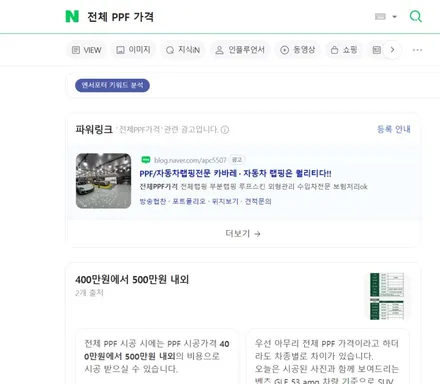Switch to the 인플루언서 tab
Screen dimensions: 440x384
pos(240,50)
